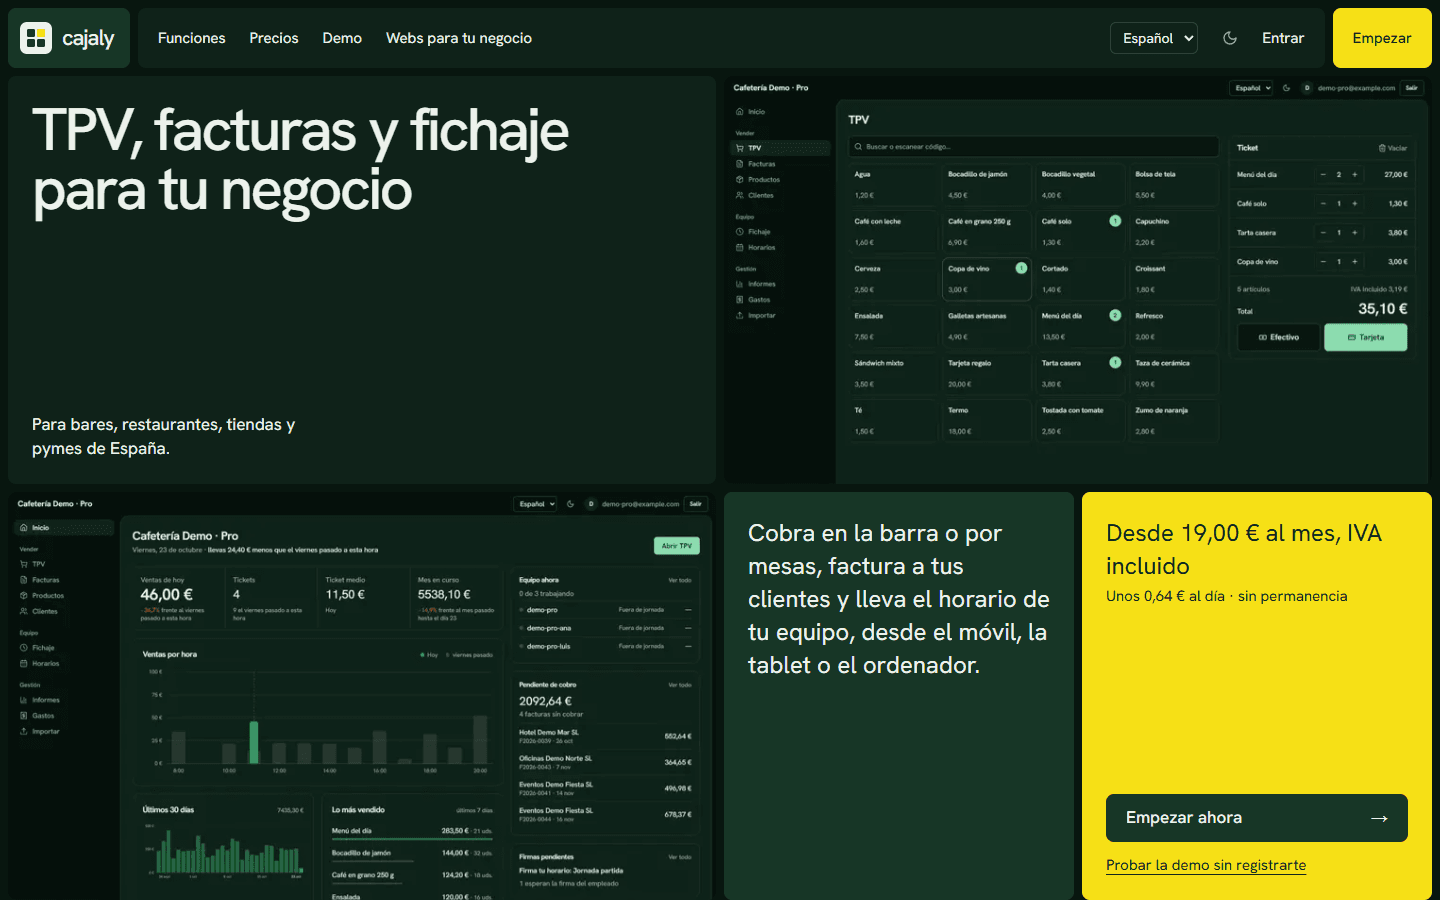The width and height of the screenshot is (1440, 900).
Task: Open the Demo nav link
Action: (342, 38)
